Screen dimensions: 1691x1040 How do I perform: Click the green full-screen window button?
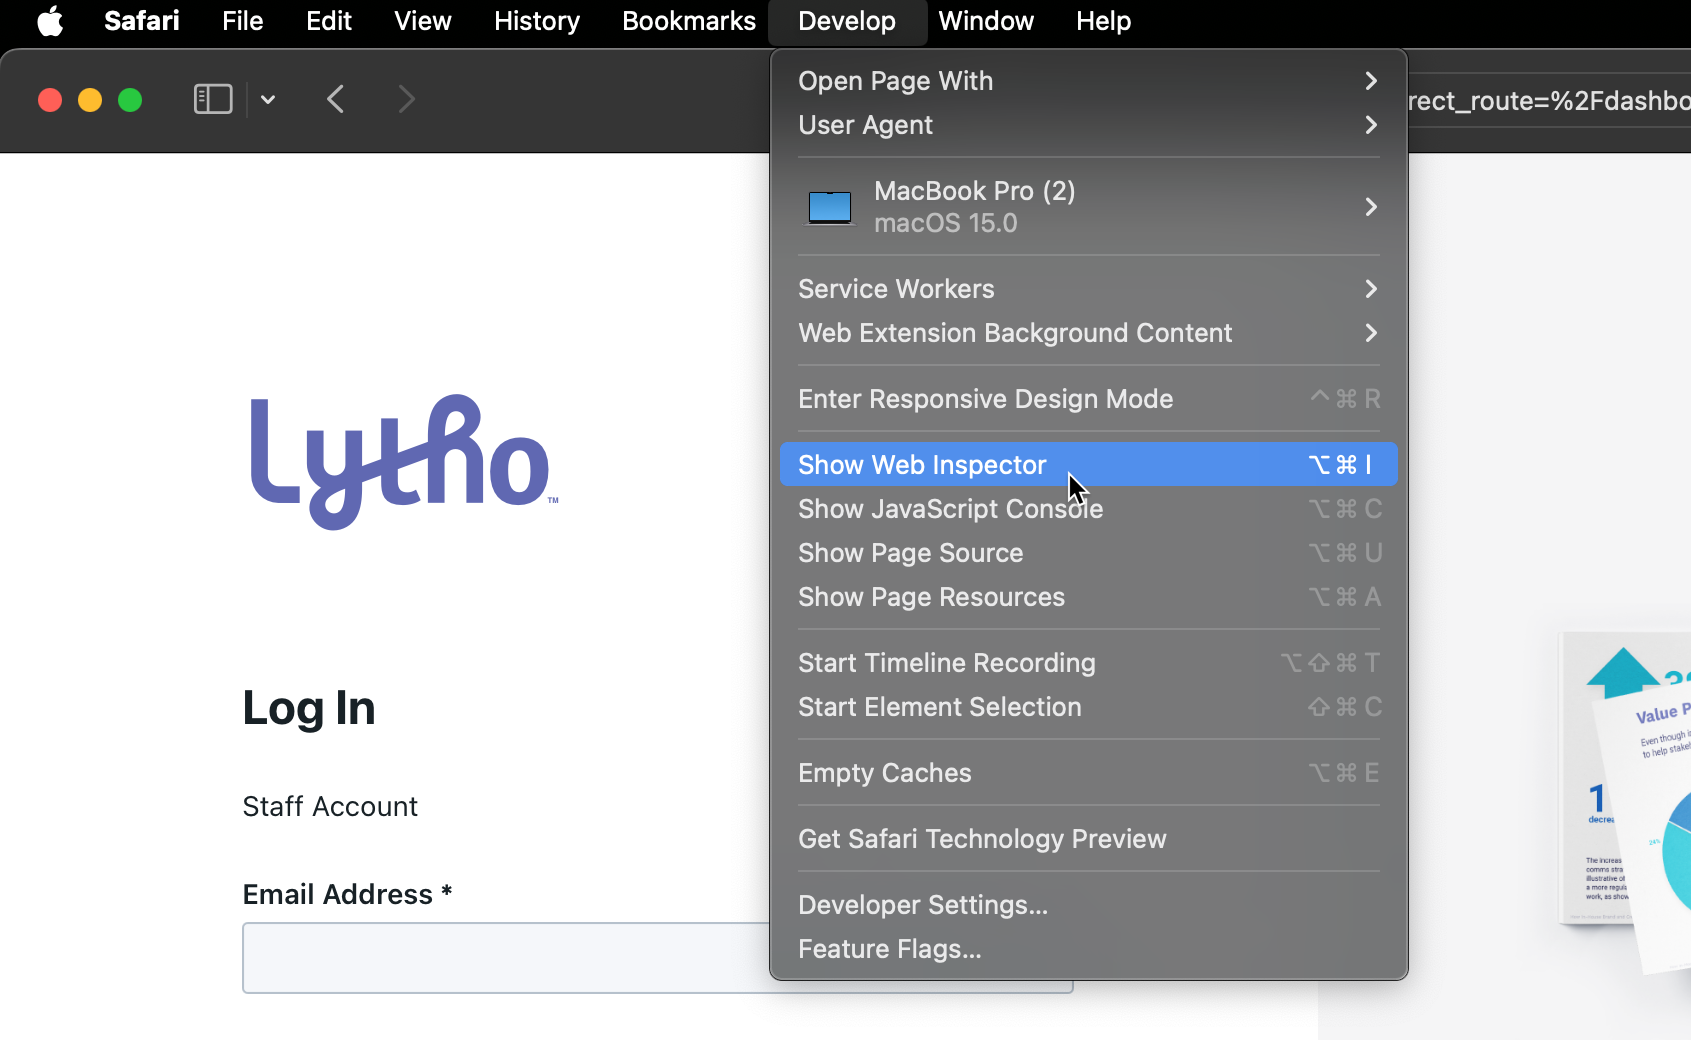(x=130, y=100)
